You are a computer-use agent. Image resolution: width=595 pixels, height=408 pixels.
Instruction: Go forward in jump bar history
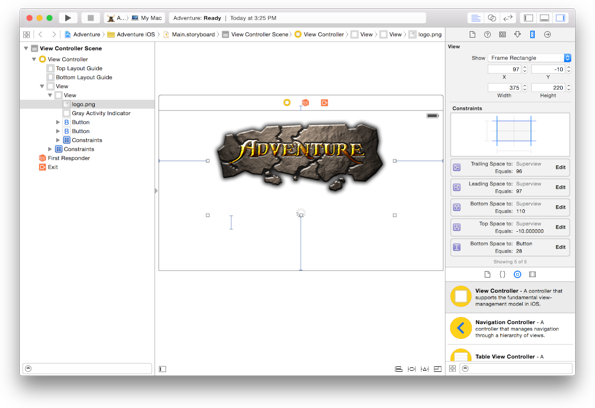(x=54, y=35)
